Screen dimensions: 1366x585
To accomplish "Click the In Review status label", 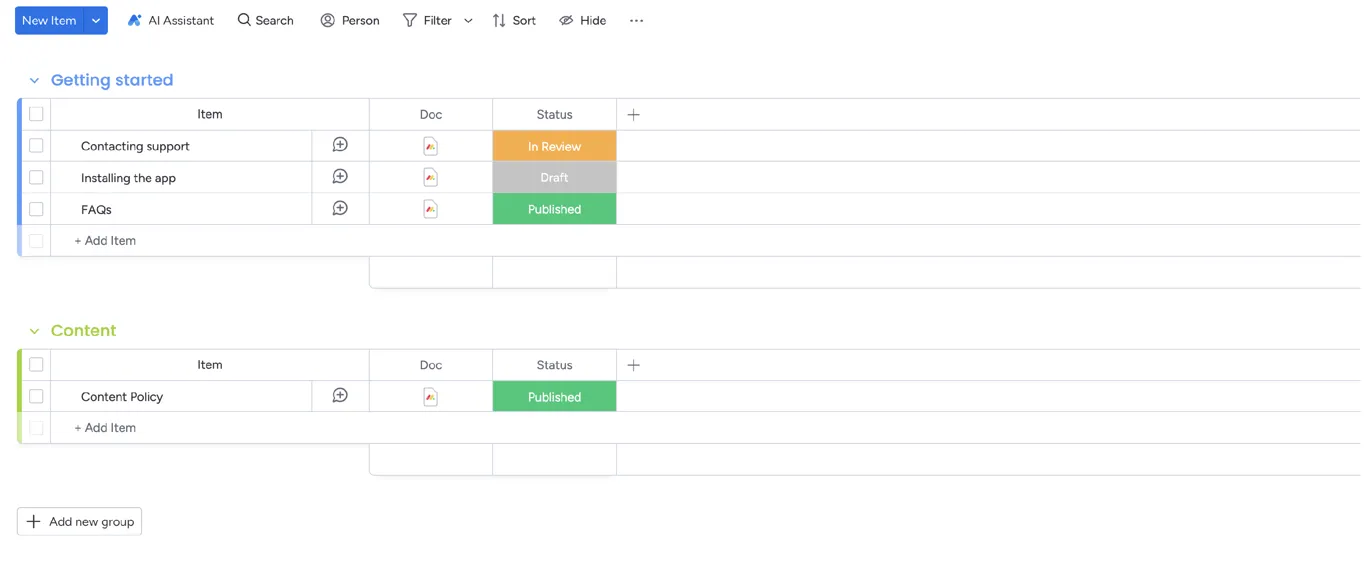I will coord(554,145).
